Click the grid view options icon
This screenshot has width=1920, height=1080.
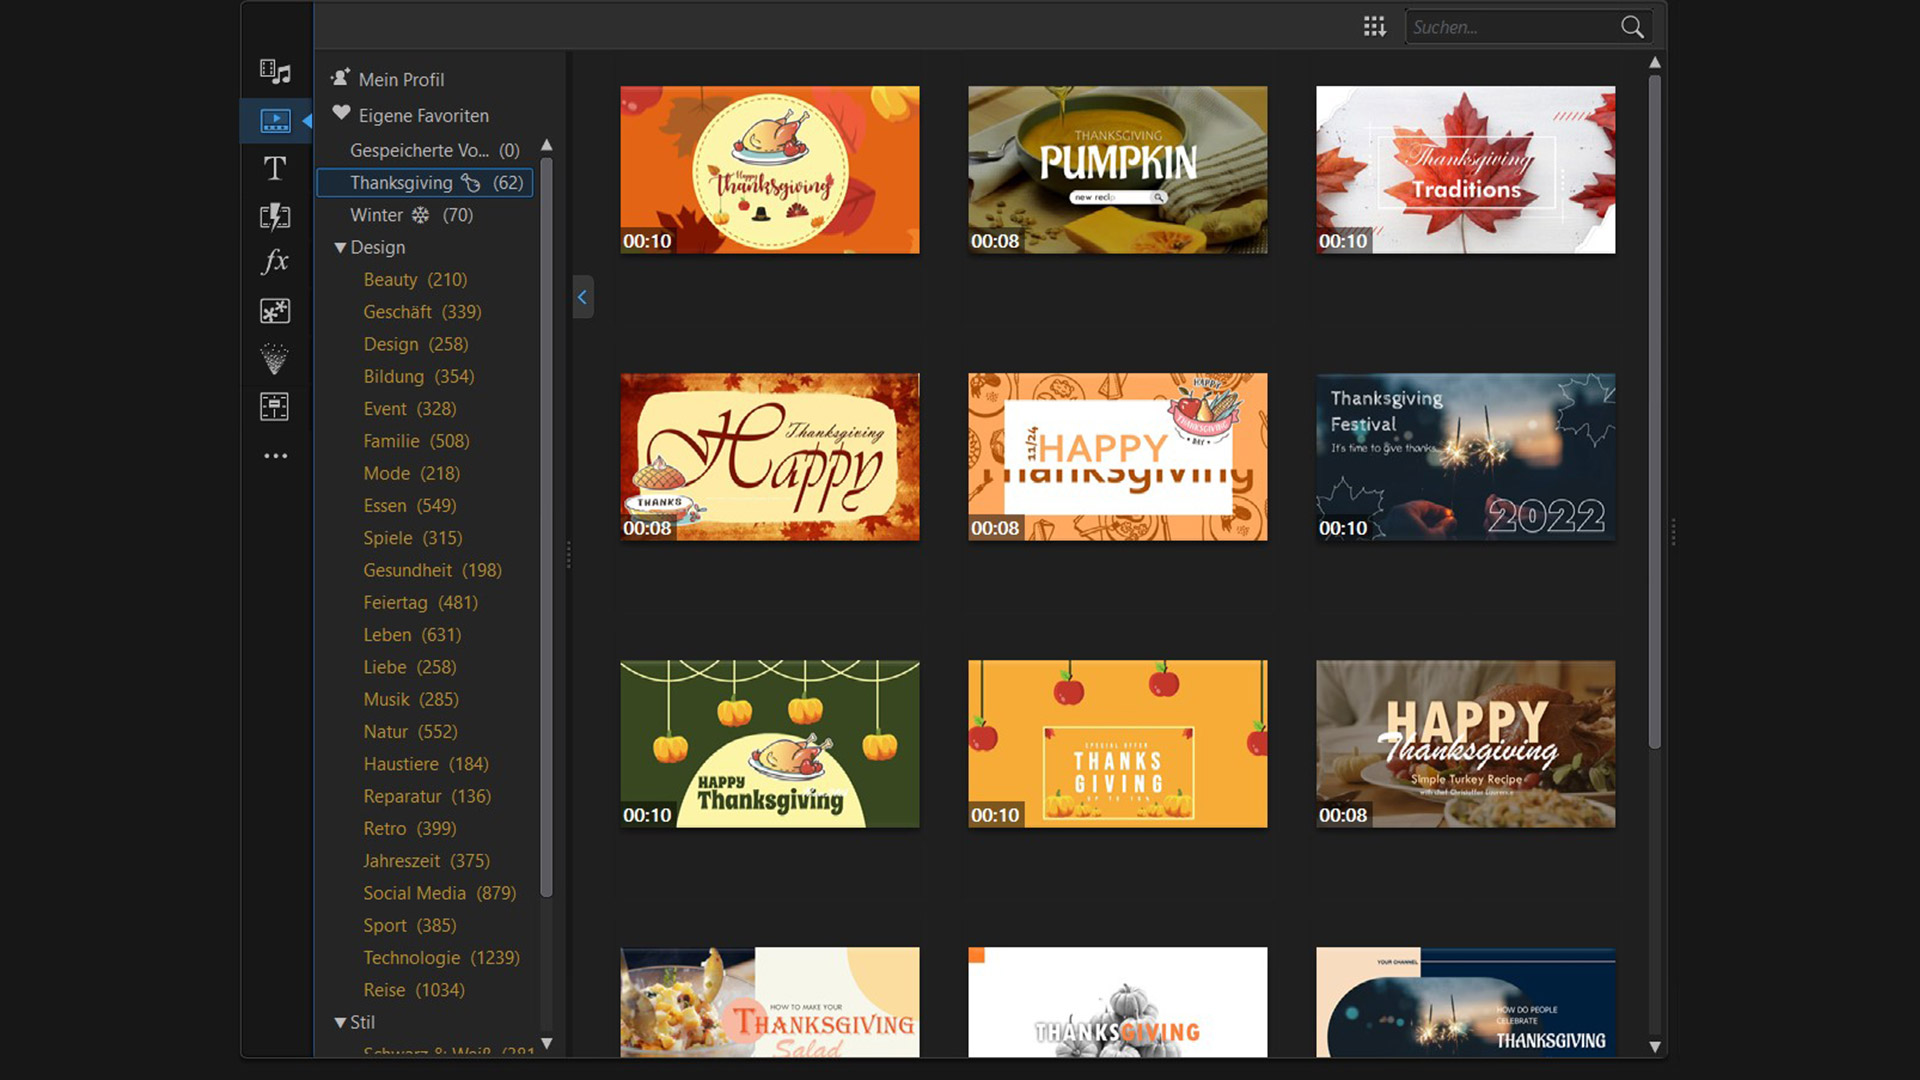pos(1374,27)
